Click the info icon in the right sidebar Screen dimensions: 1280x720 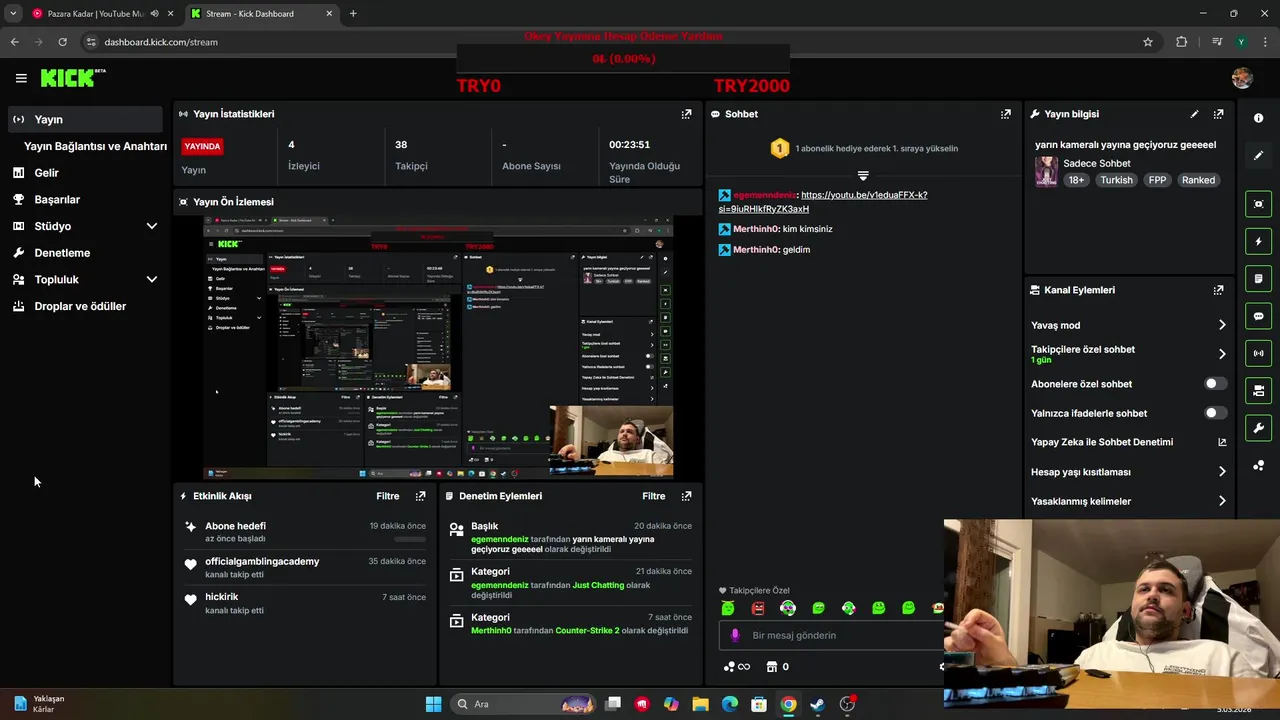tap(1258, 118)
